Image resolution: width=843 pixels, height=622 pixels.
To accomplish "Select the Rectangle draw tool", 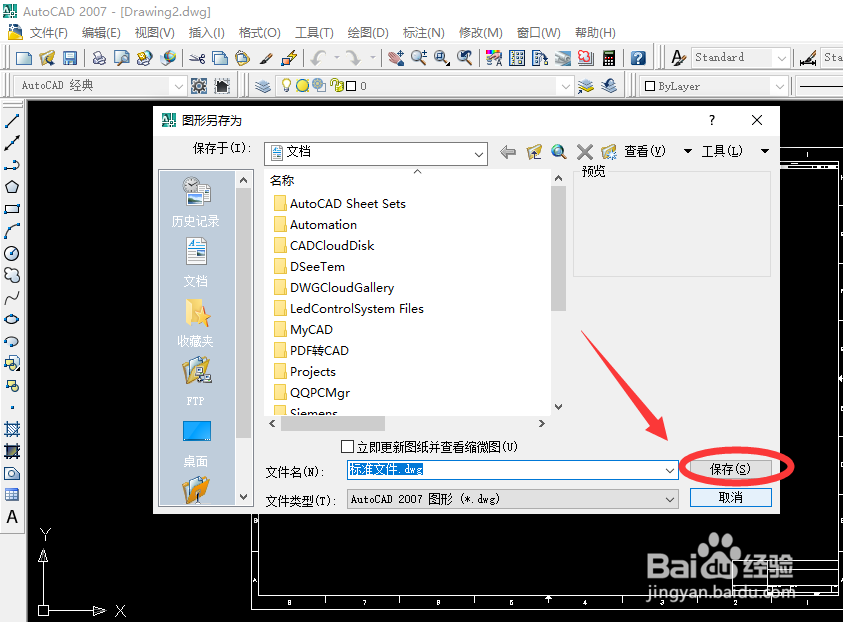I will [12, 209].
